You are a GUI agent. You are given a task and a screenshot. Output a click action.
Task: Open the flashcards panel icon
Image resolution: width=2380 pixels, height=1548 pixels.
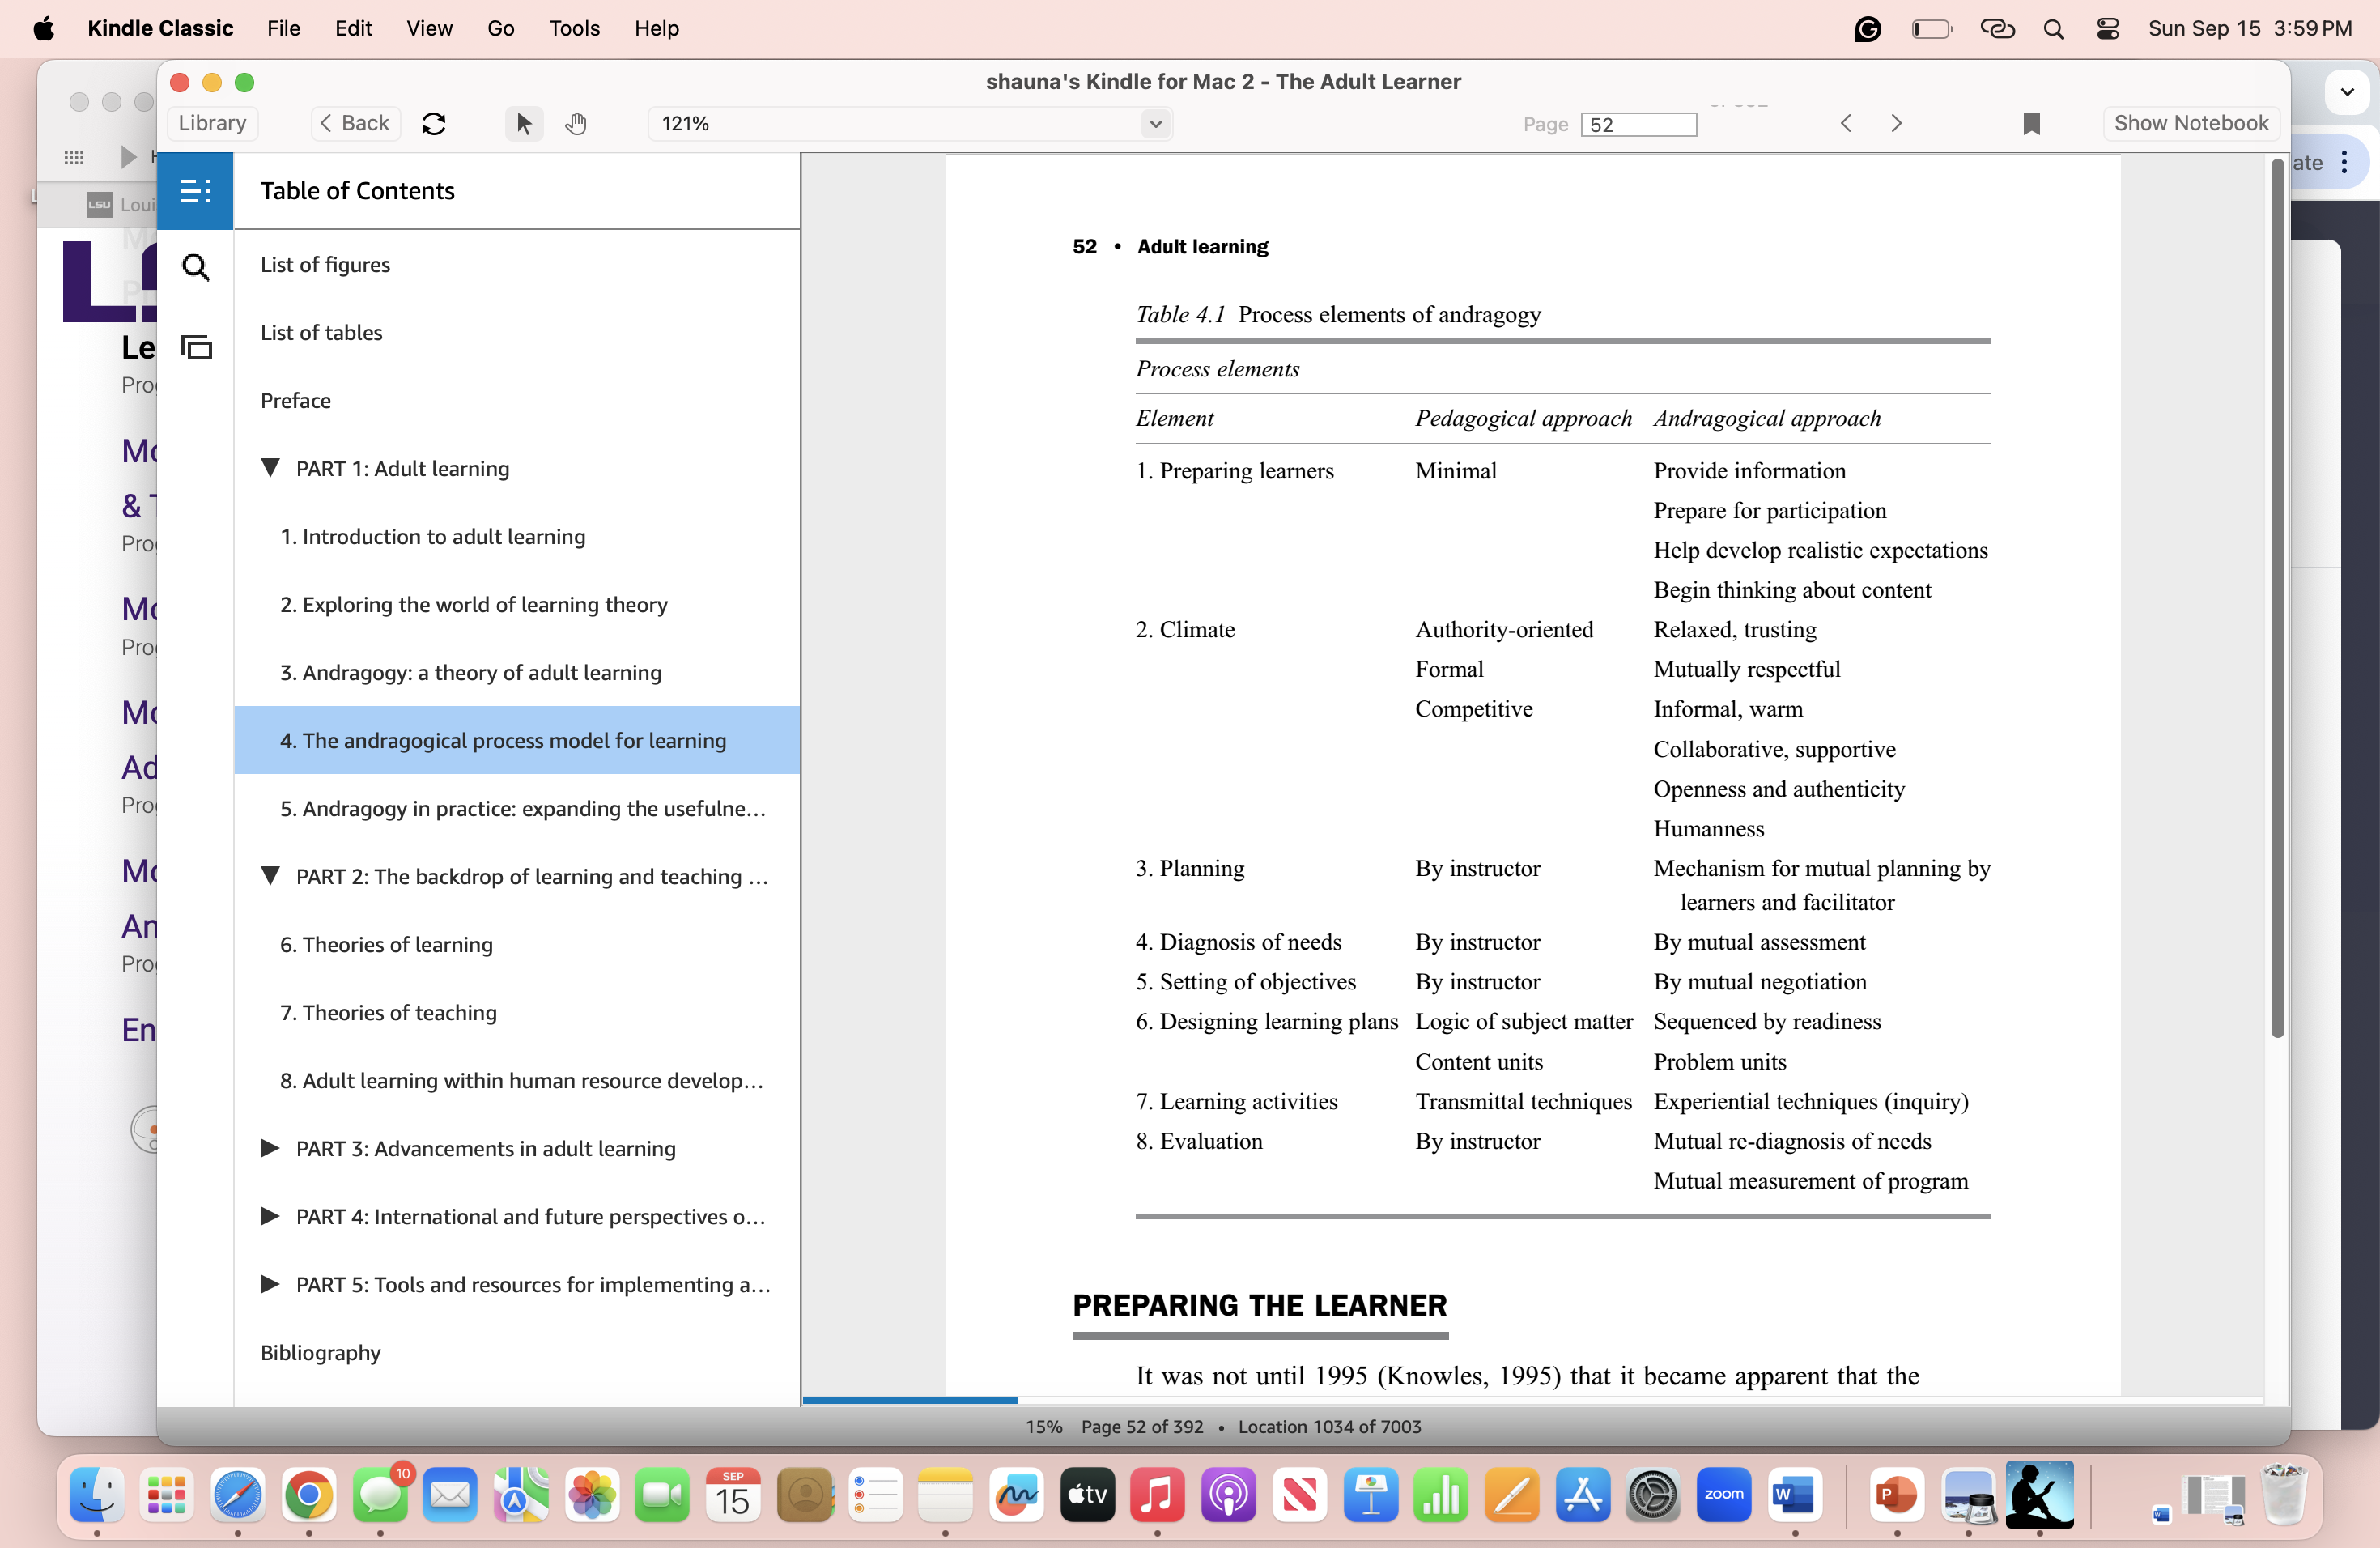196,347
